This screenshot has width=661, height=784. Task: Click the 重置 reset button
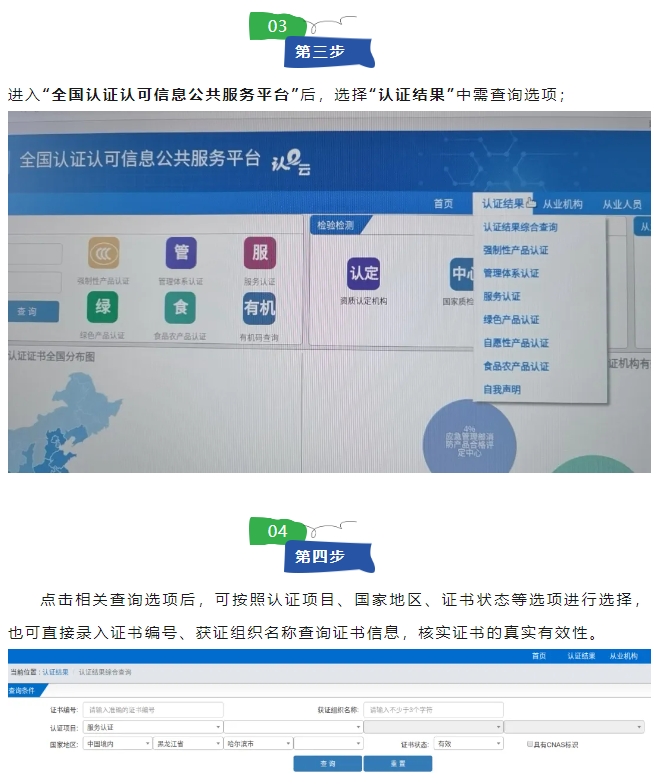[x=398, y=763]
